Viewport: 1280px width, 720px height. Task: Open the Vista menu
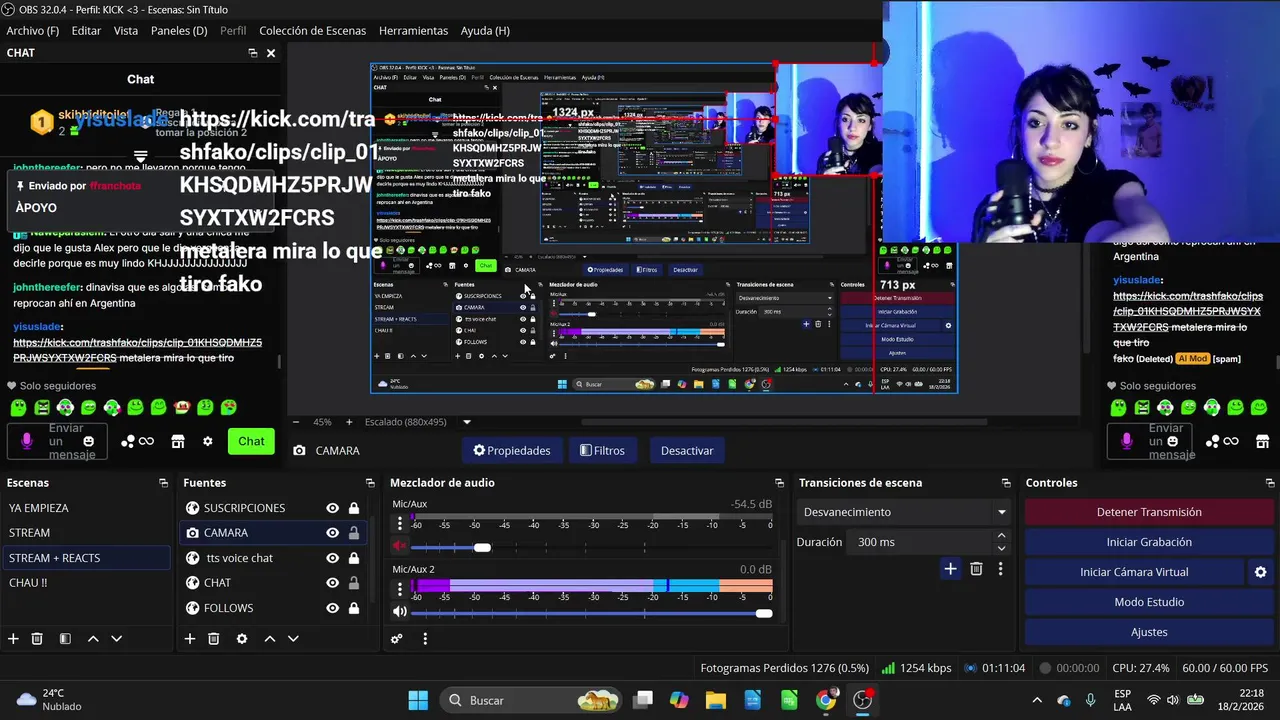click(126, 31)
